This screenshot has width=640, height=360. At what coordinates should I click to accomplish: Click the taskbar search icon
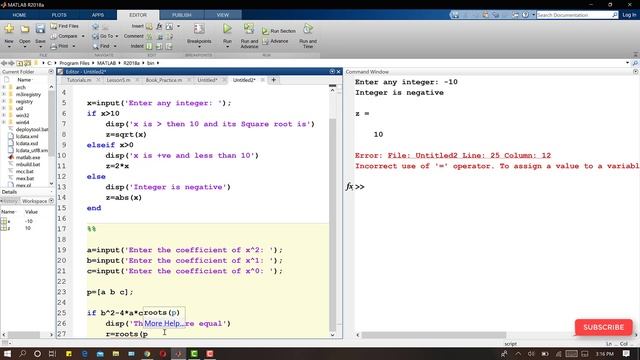pos(22,353)
